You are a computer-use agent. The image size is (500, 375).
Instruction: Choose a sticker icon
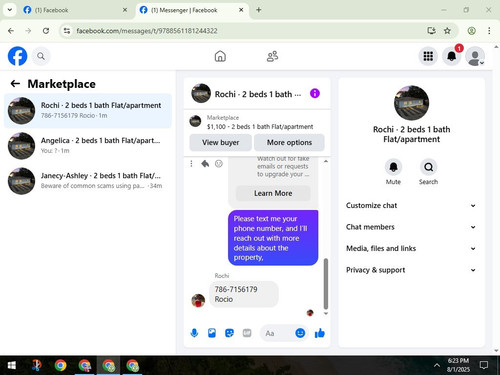(229, 333)
